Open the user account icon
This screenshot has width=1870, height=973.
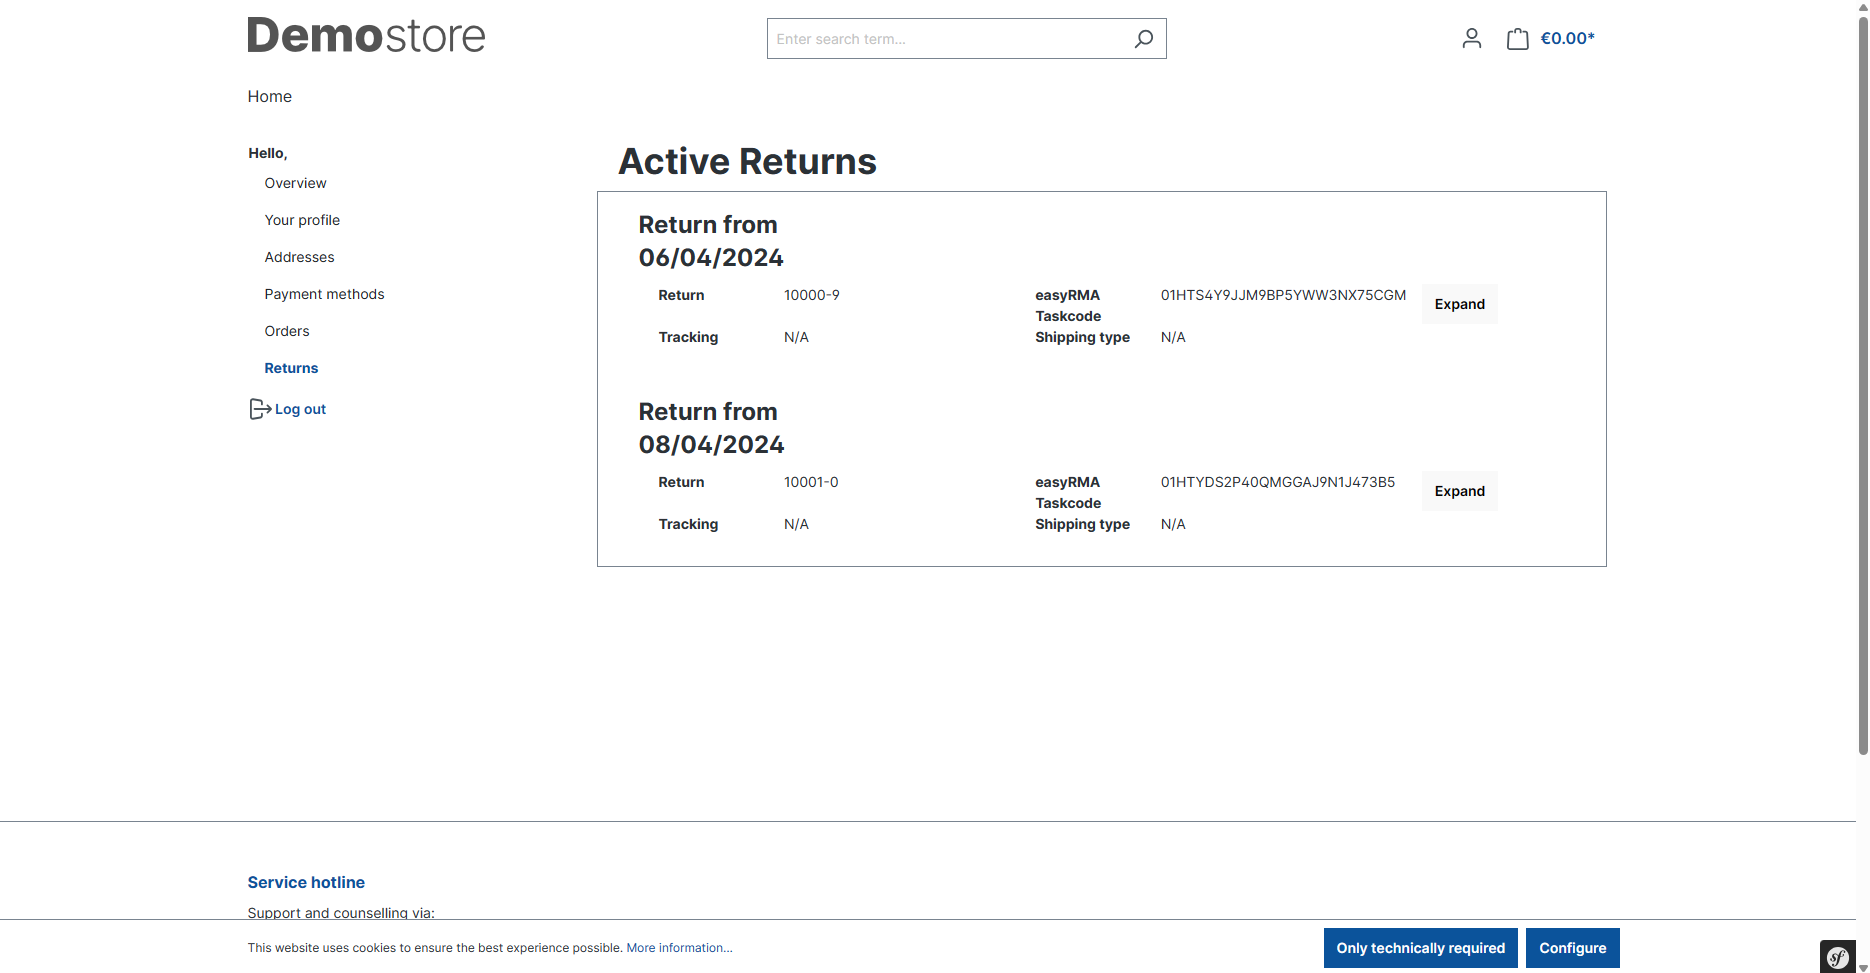pyautogui.click(x=1471, y=39)
